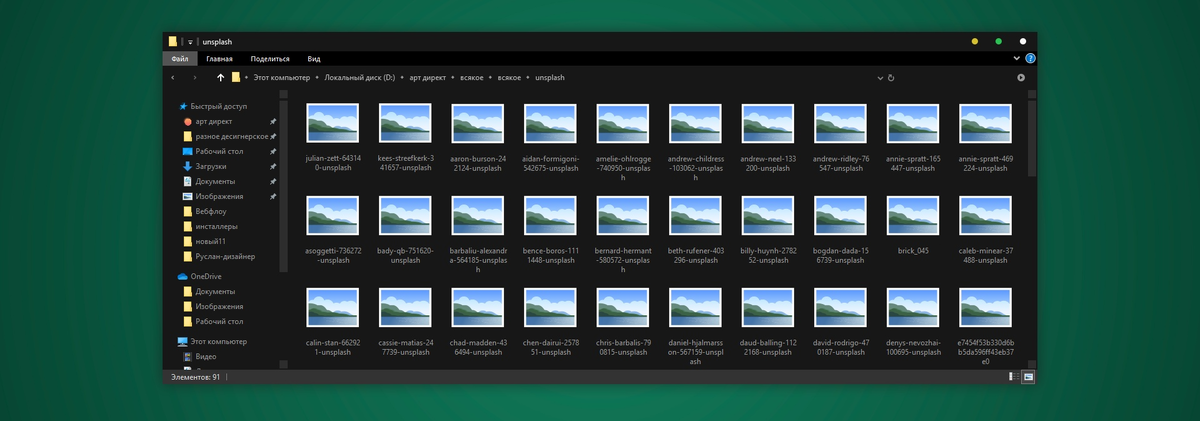Jump to Локальный диск (D:) in breadcrumb

click(x=360, y=77)
